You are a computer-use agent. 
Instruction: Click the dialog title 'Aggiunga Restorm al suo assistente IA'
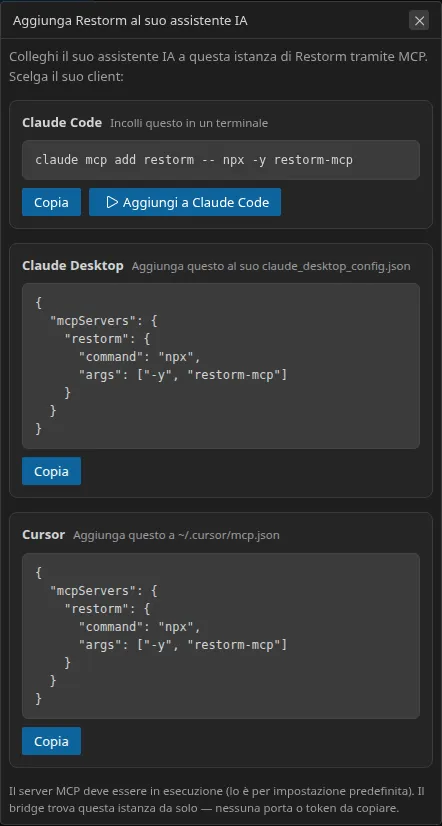click(x=130, y=21)
